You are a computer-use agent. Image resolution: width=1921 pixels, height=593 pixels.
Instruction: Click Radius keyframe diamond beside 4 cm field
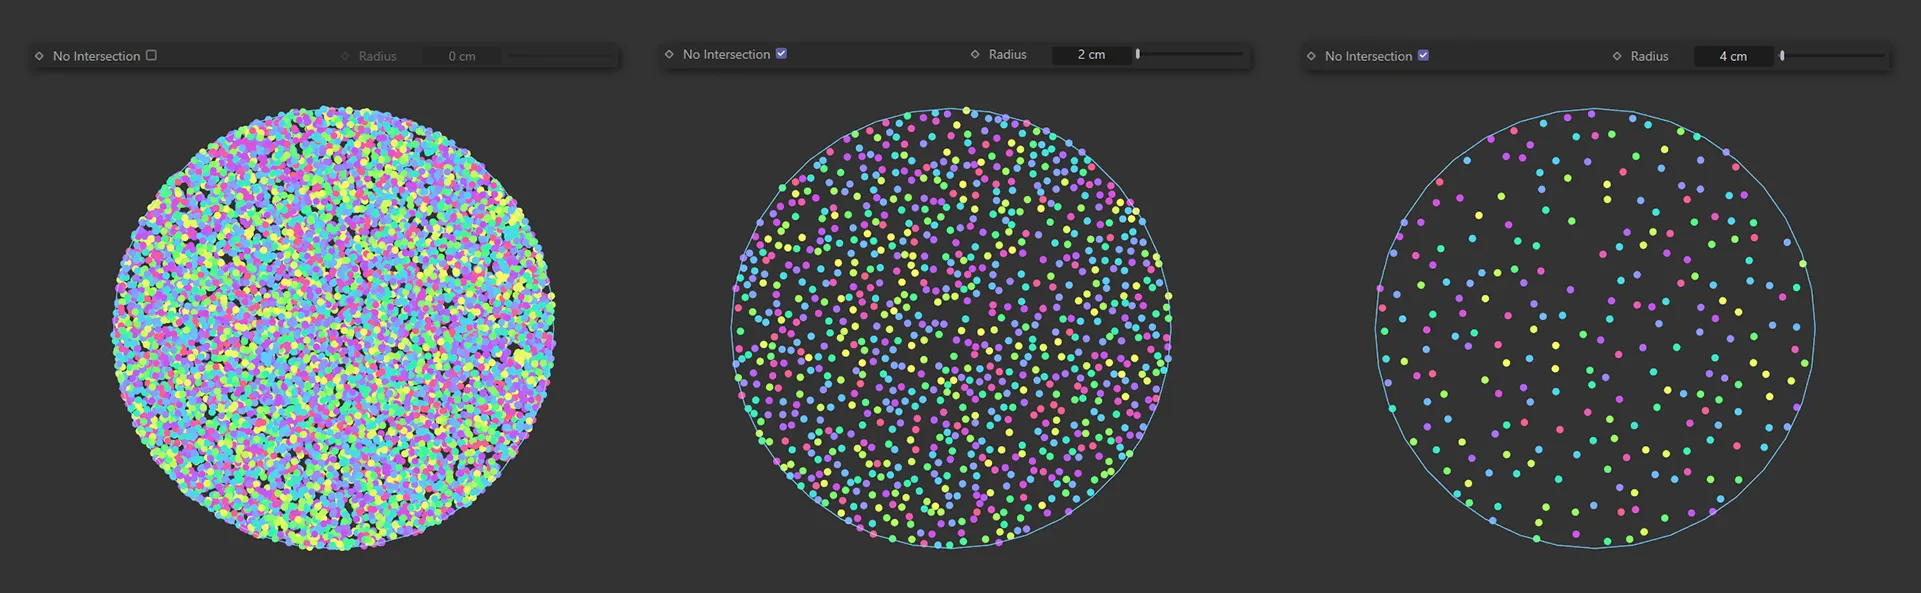(1617, 56)
